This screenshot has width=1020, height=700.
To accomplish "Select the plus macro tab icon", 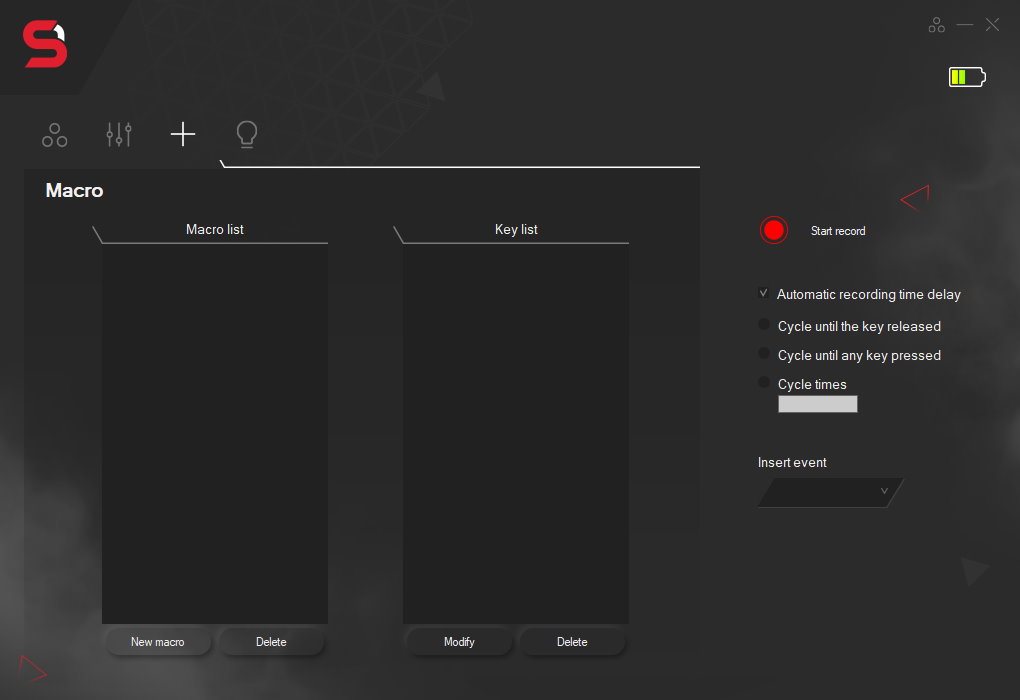I will (x=183, y=134).
